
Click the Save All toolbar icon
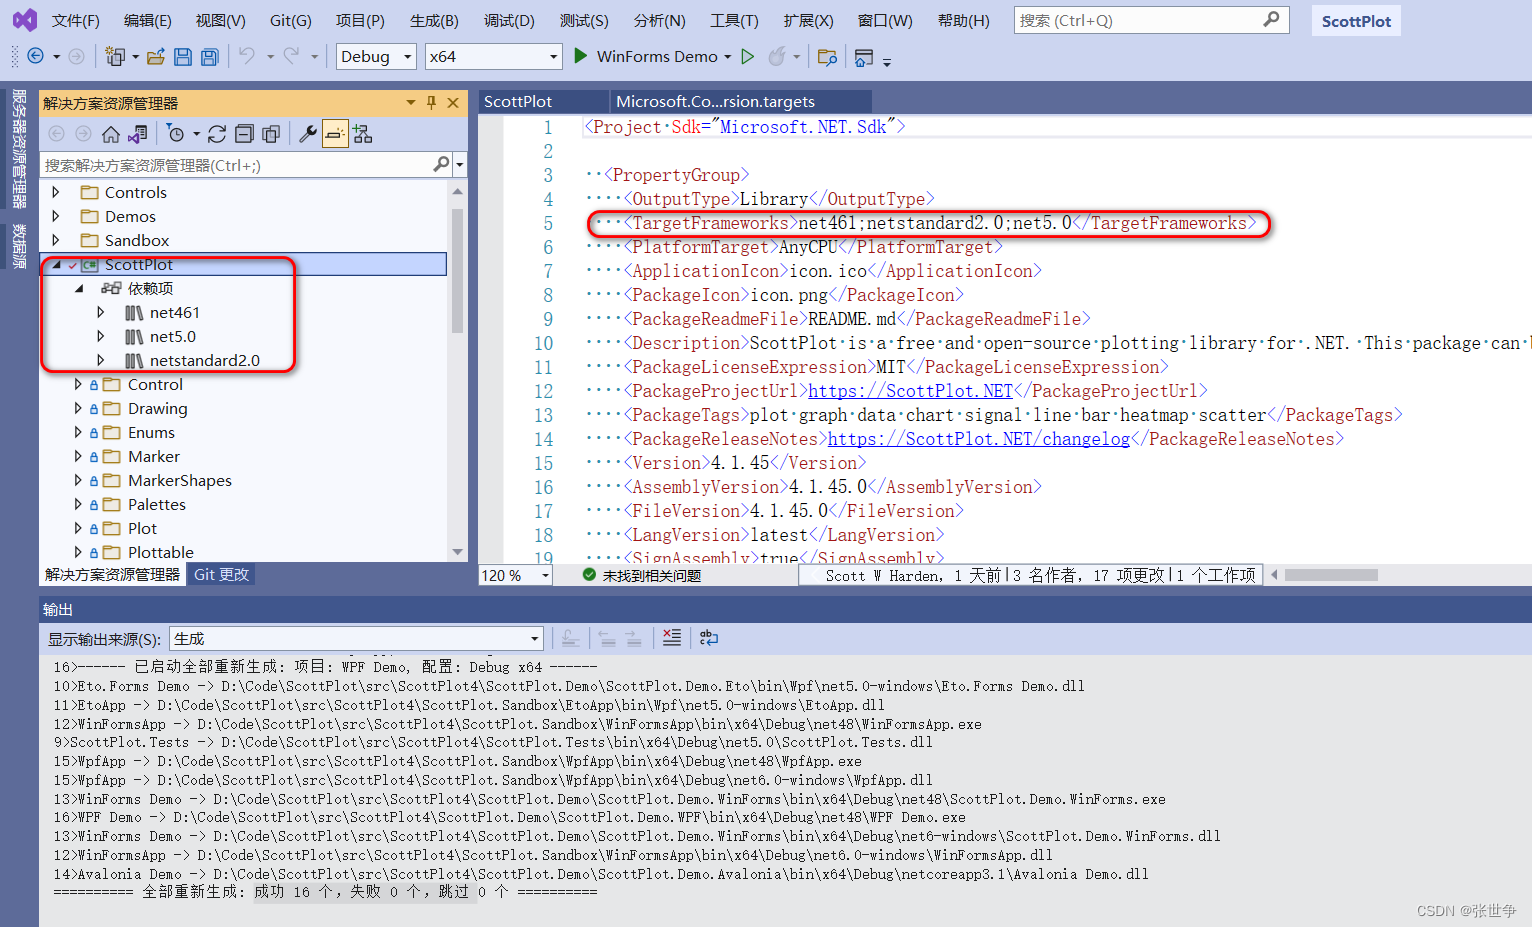pyautogui.click(x=209, y=57)
